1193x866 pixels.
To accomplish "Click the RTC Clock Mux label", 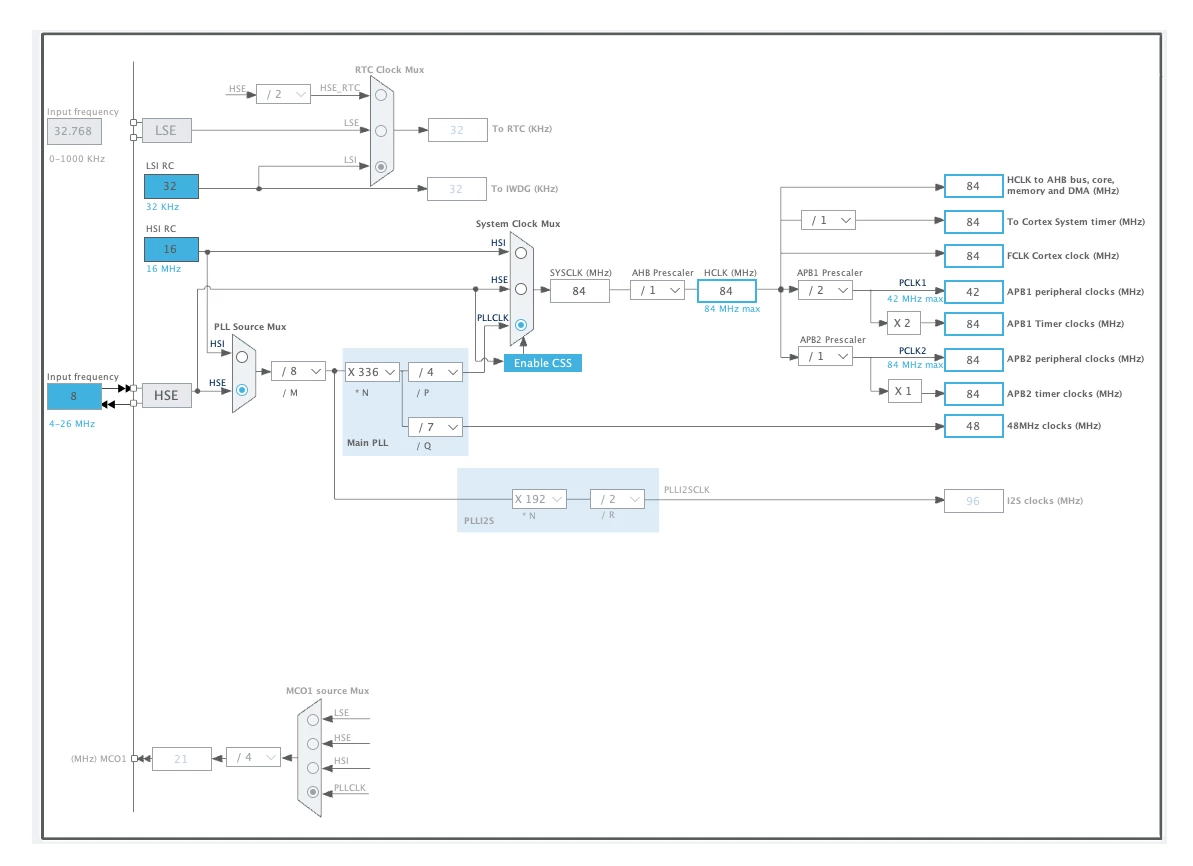I will click(x=390, y=69).
